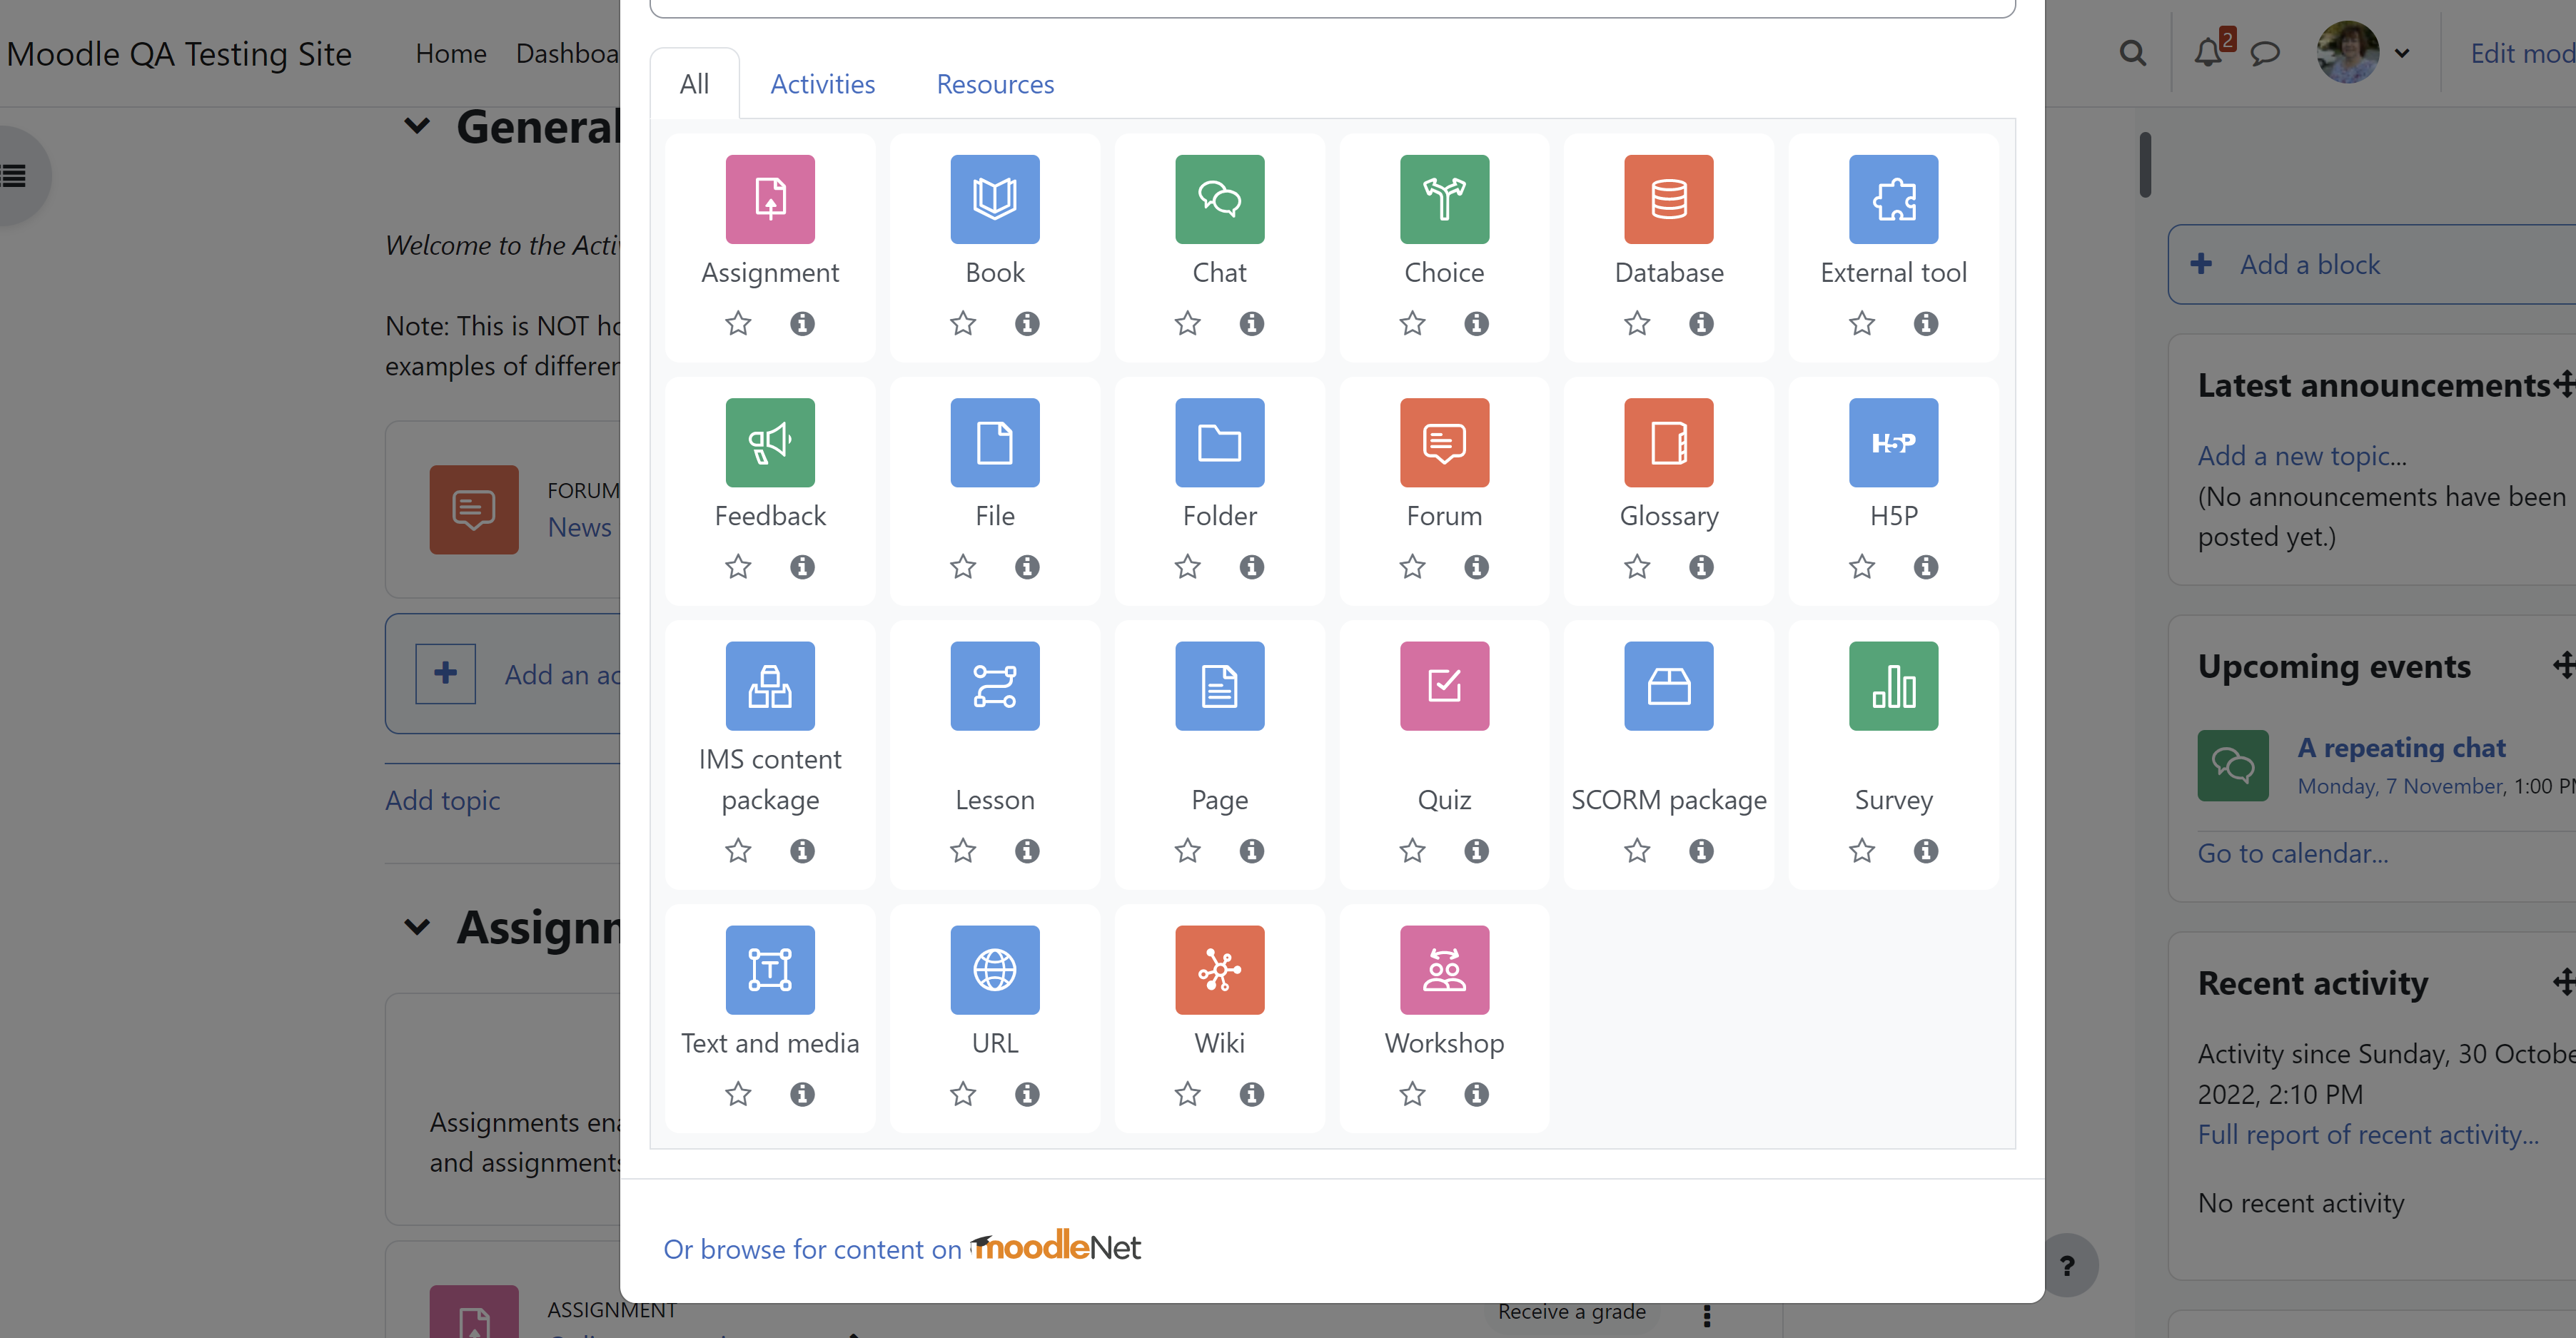2576x1338 pixels.
Task: Select the Assignment activity icon
Action: (x=770, y=199)
